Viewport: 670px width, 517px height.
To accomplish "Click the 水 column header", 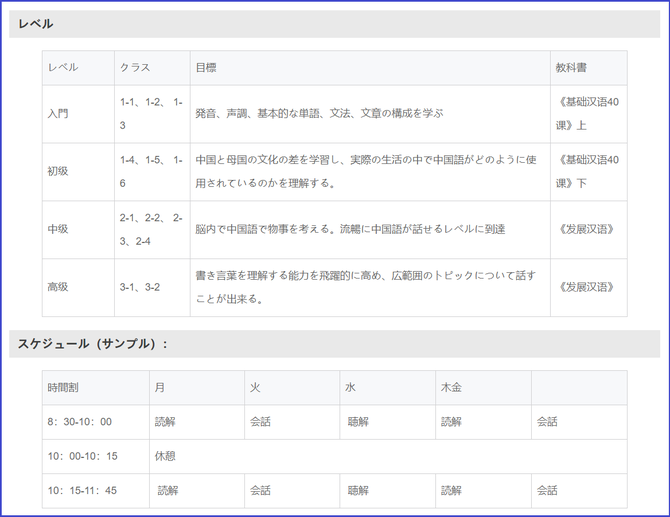I will coord(388,388).
